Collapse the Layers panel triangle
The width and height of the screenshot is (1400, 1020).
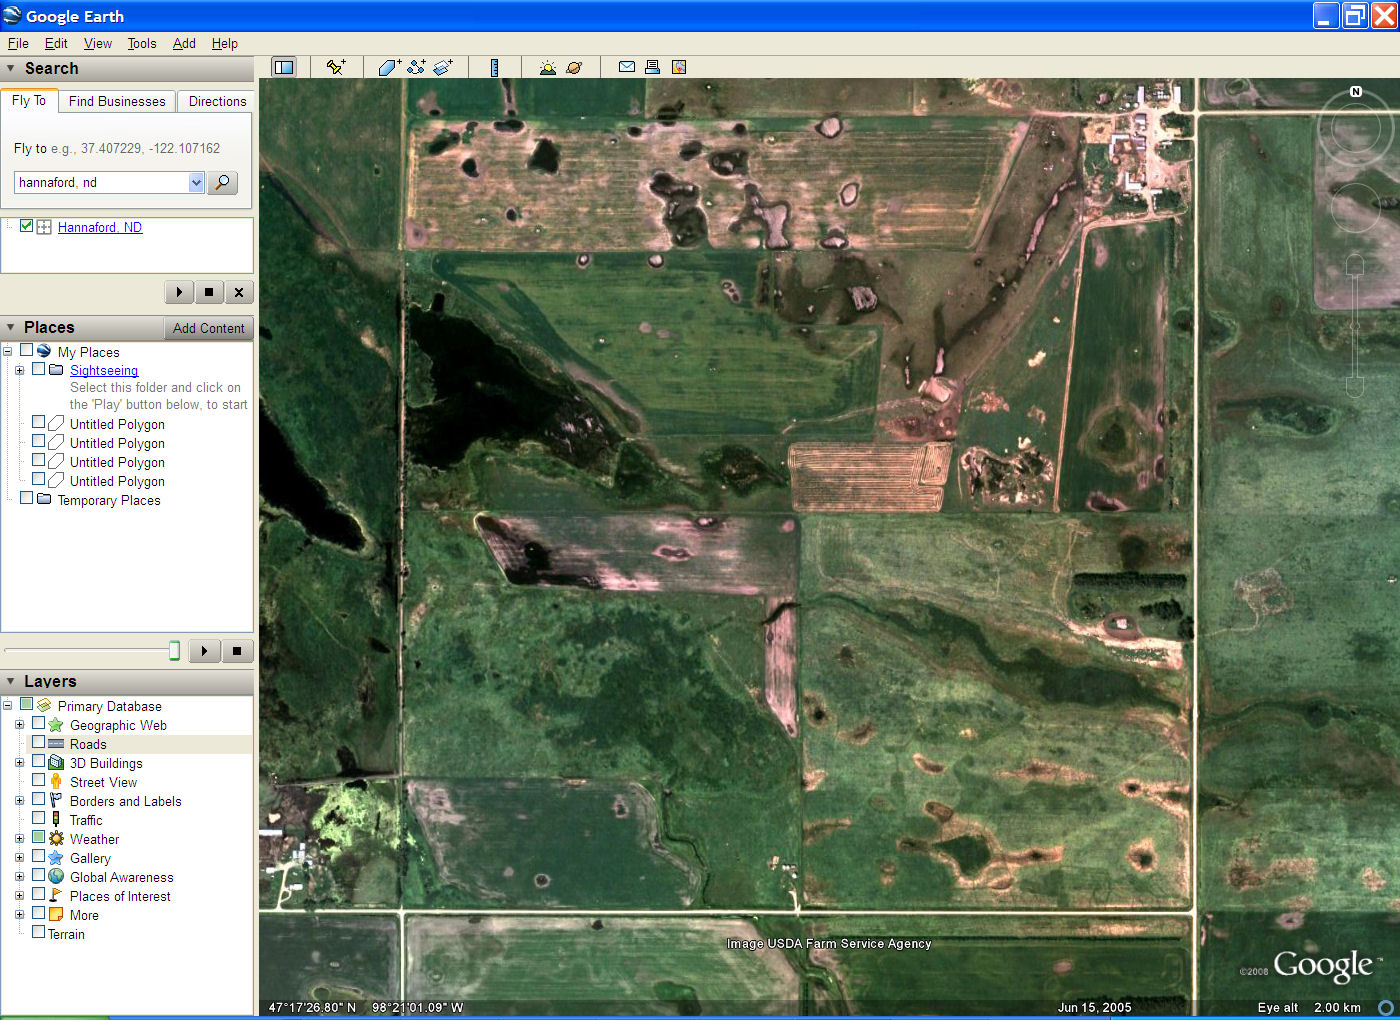point(11,682)
